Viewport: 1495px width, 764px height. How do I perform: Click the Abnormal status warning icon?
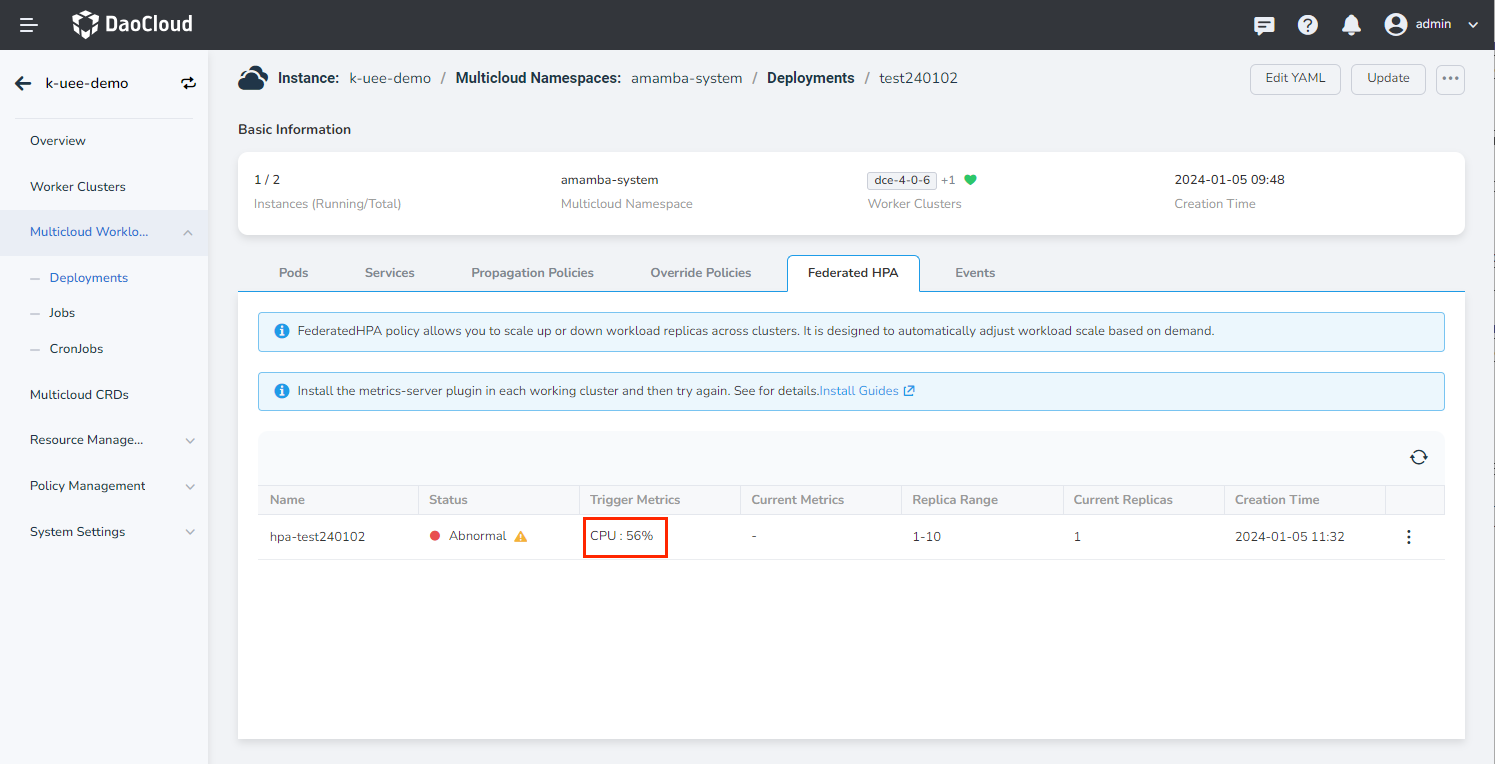click(520, 536)
